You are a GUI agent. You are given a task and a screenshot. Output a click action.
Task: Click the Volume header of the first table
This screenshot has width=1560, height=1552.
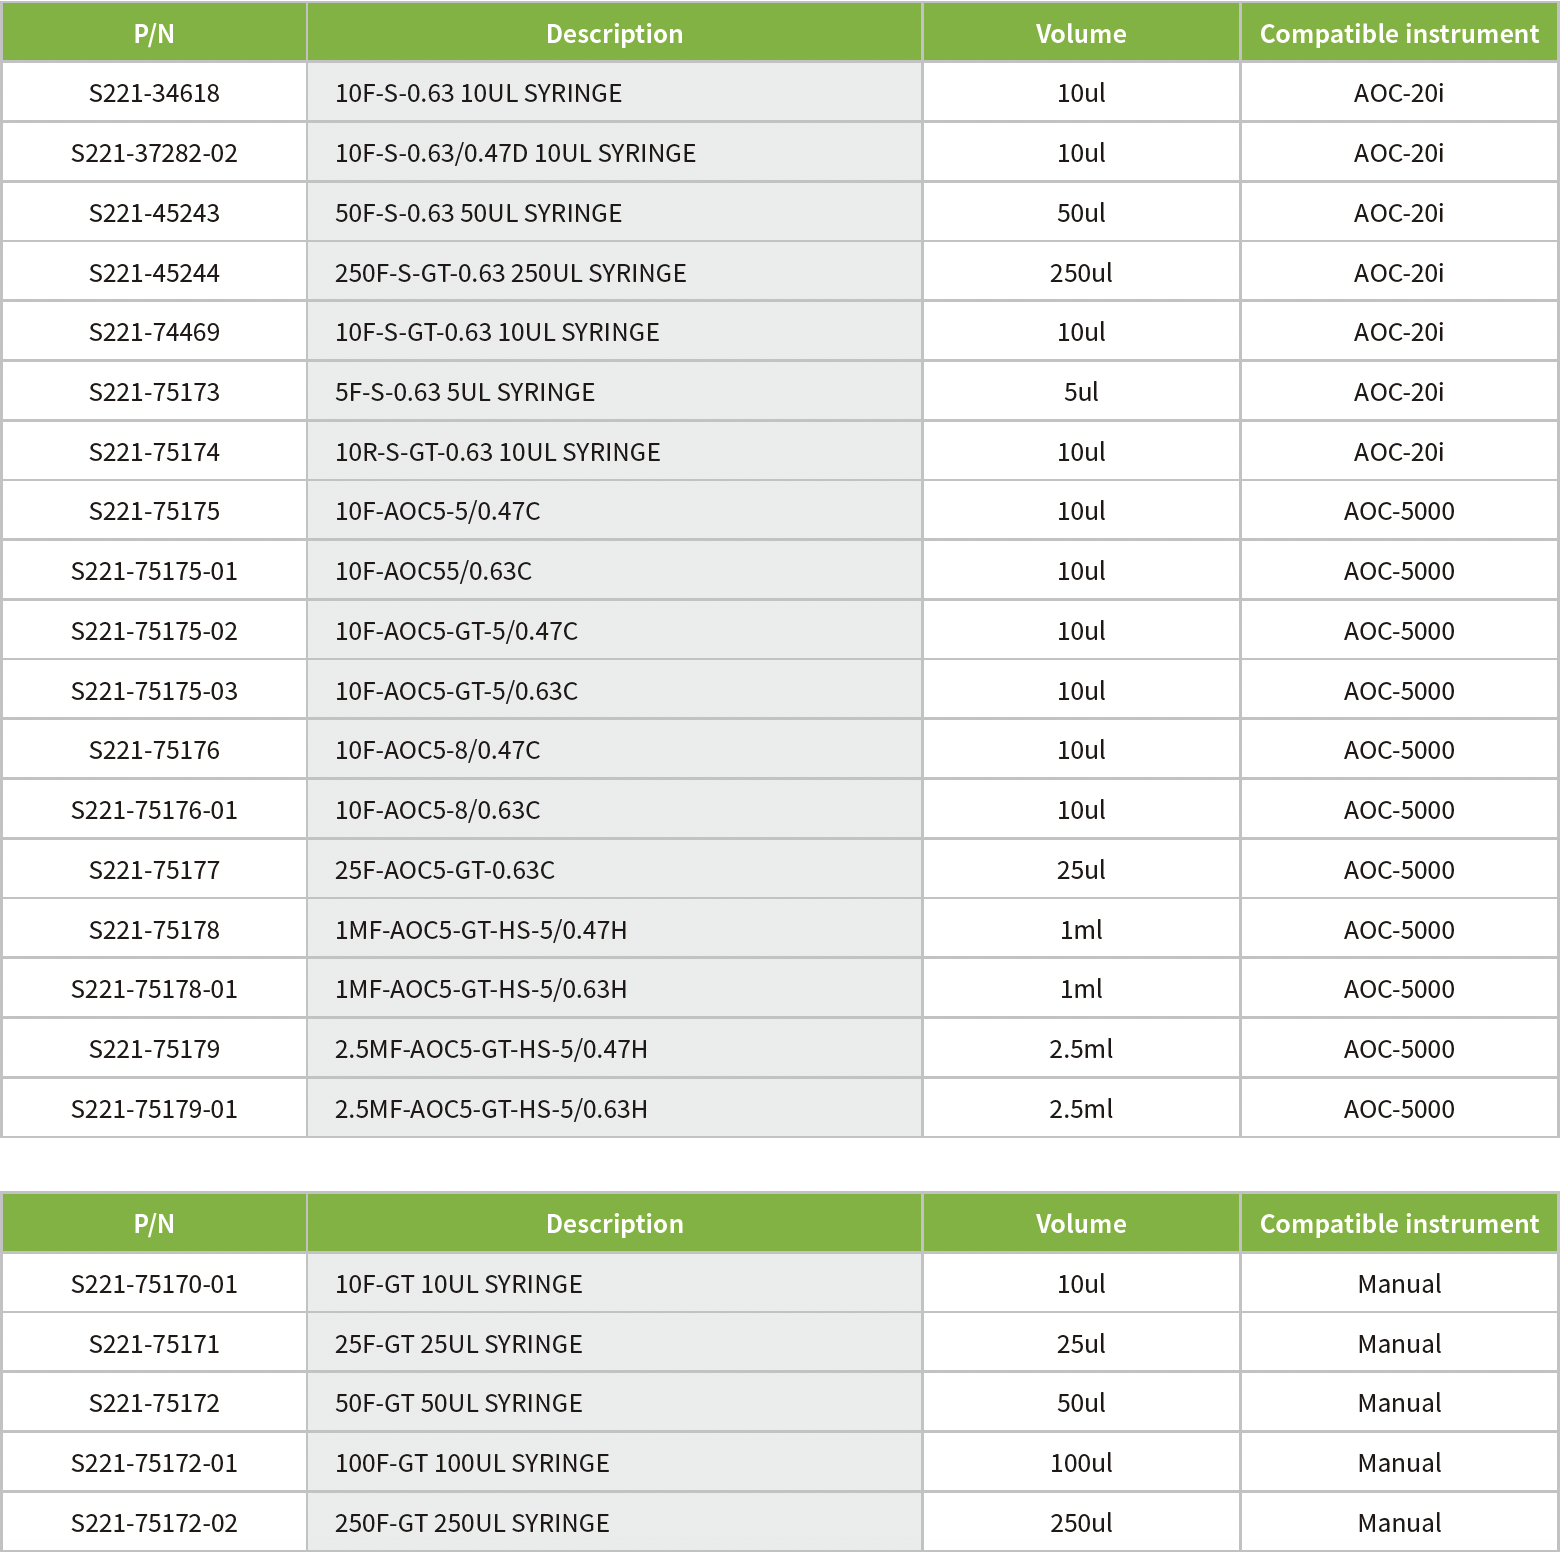pos(1080,34)
